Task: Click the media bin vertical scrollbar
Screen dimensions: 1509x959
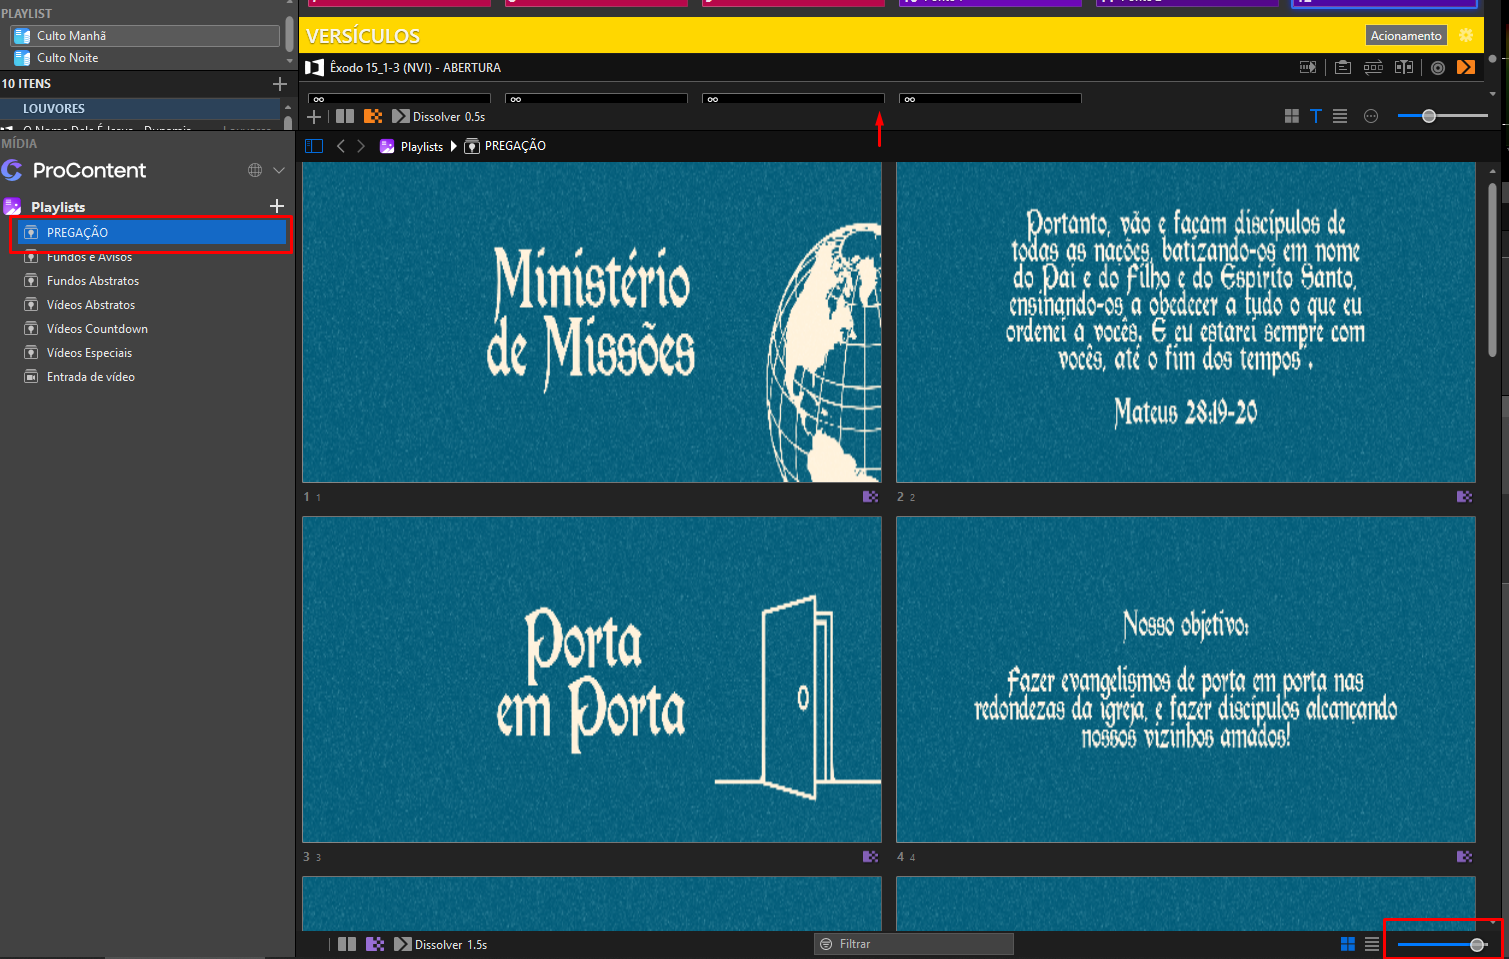Action: (x=1493, y=270)
